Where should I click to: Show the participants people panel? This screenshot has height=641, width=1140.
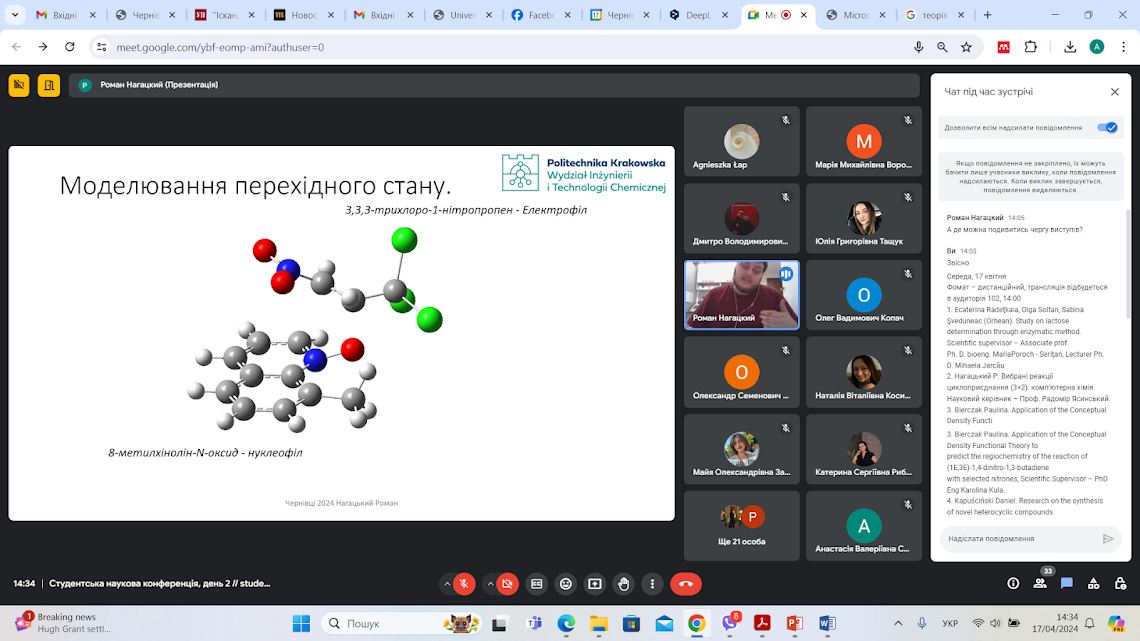coord(1040,584)
